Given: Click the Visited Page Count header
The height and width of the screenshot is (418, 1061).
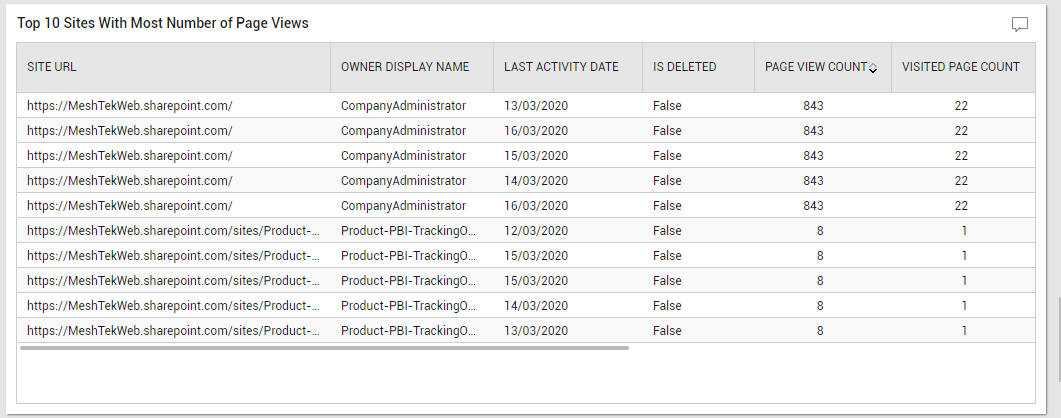Looking at the screenshot, I should click(960, 67).
